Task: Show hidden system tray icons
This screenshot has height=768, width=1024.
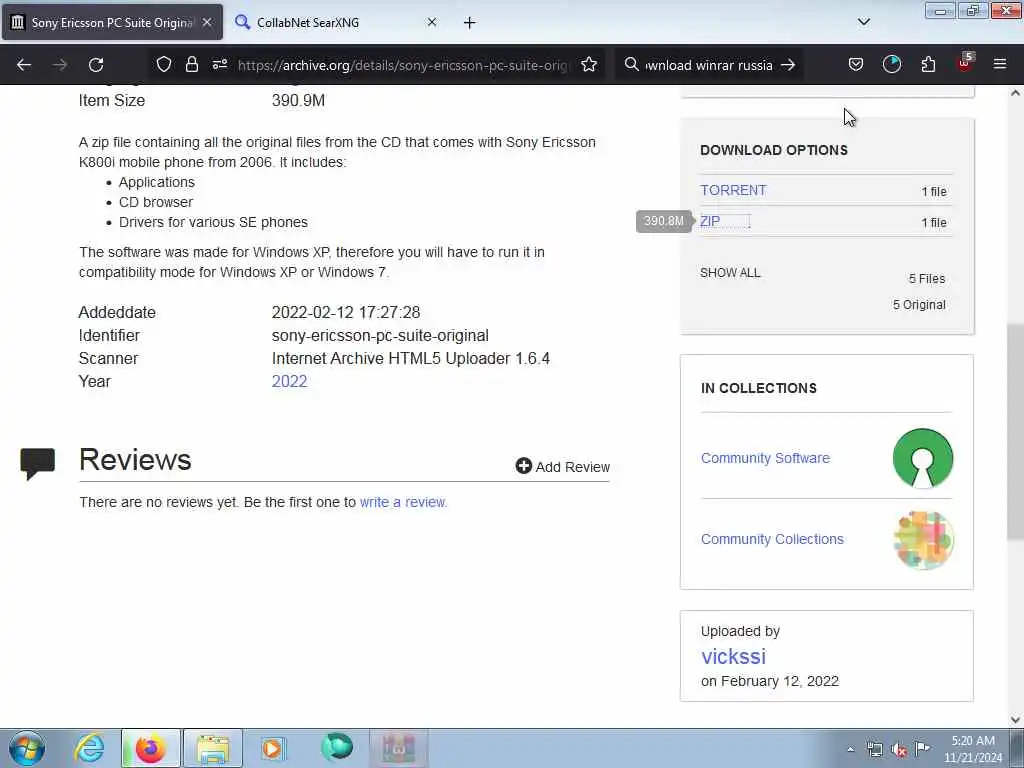Action: [x=850, y=750]
